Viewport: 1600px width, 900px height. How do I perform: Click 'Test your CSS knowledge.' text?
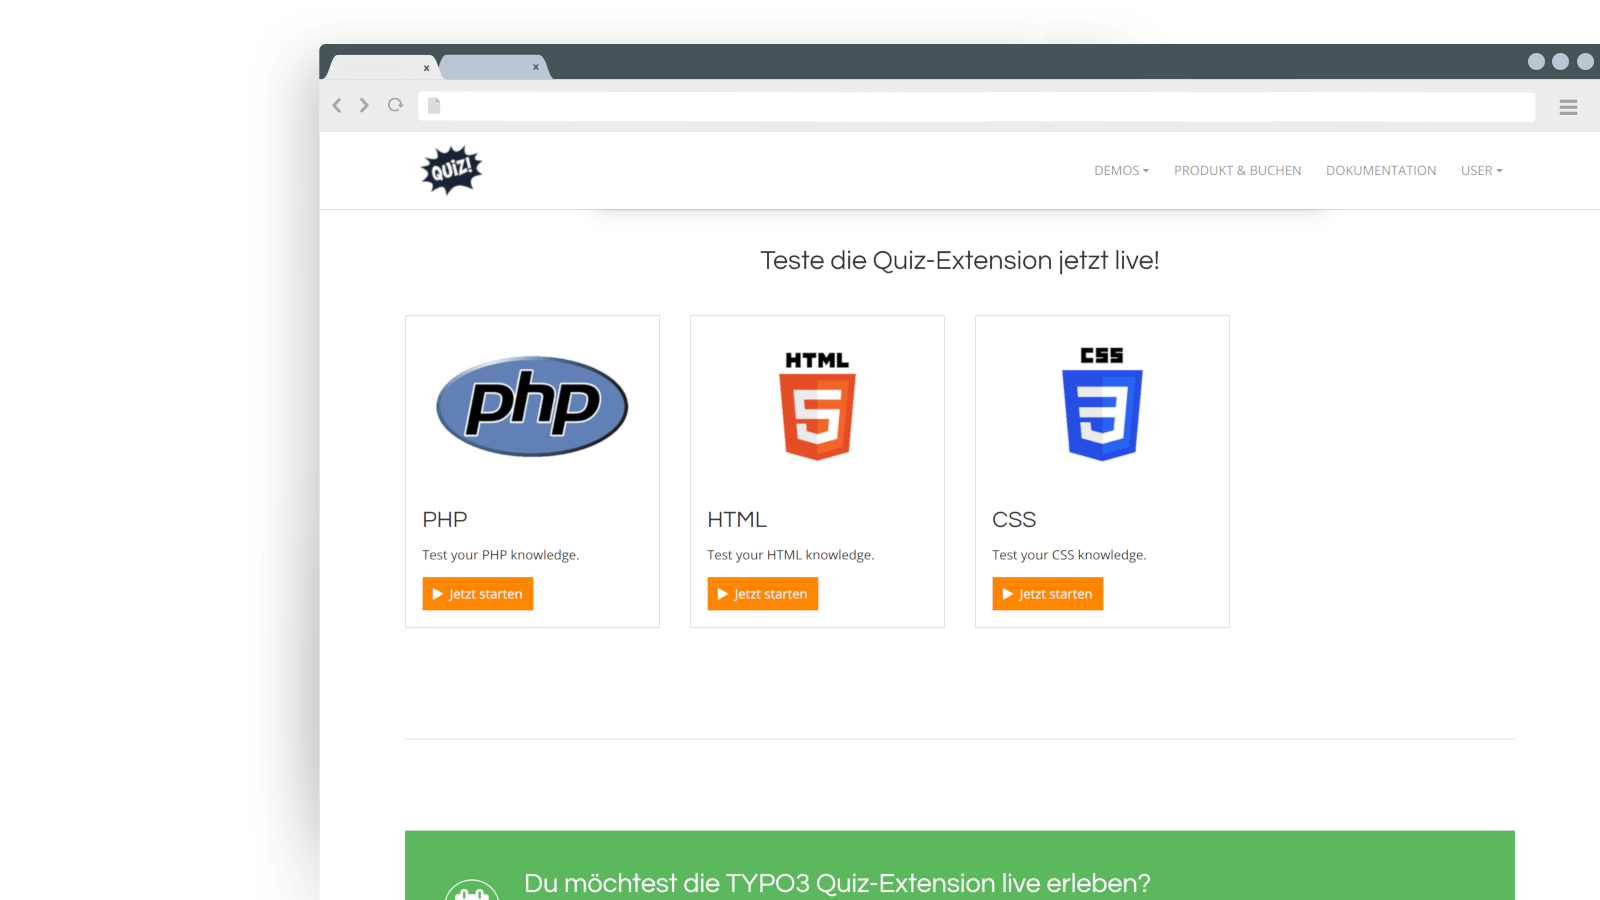[x=1069, y=555]
